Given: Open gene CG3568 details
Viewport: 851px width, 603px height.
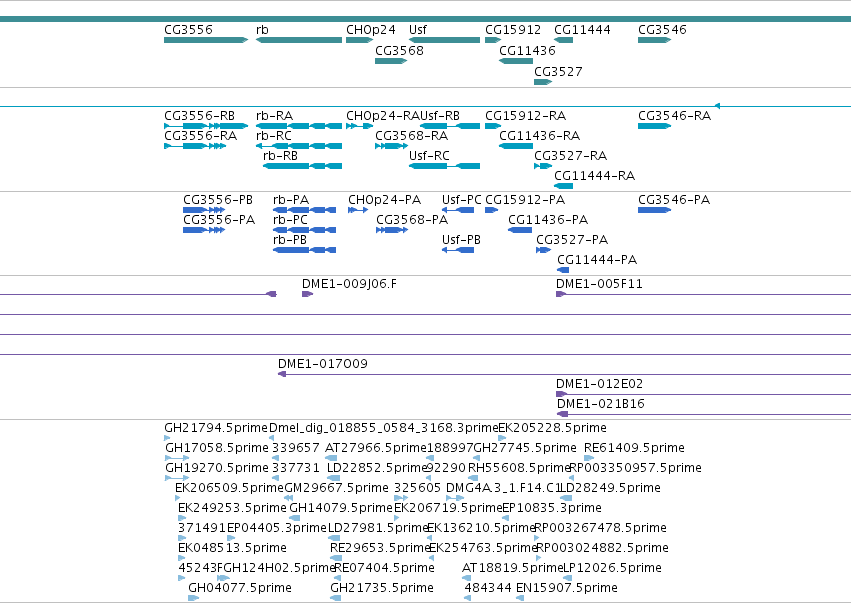Looking at the screenshot, I should pyautogui.click(x=391, y=61).
